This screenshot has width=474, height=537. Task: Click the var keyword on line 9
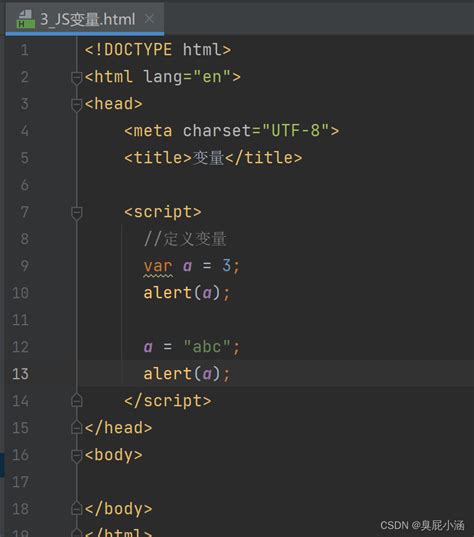158,266
